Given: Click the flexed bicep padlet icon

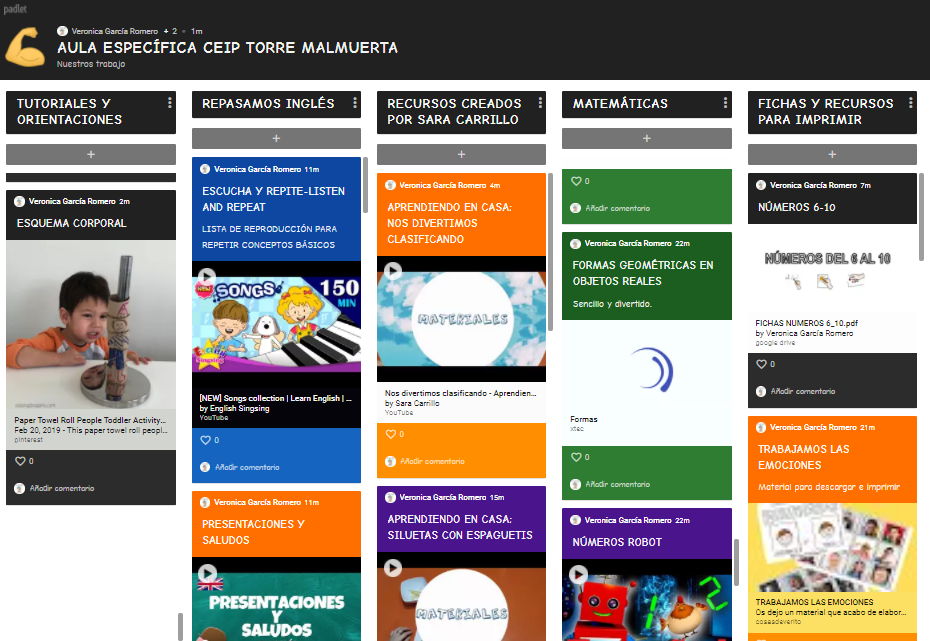Looking at the screenshot, I should [25, 46].
